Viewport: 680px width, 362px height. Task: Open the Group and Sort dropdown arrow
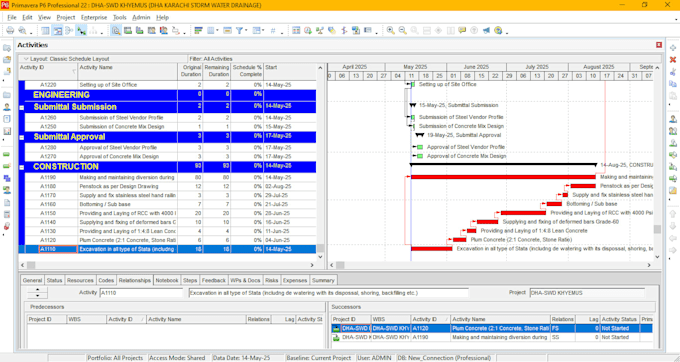point(263,30)
